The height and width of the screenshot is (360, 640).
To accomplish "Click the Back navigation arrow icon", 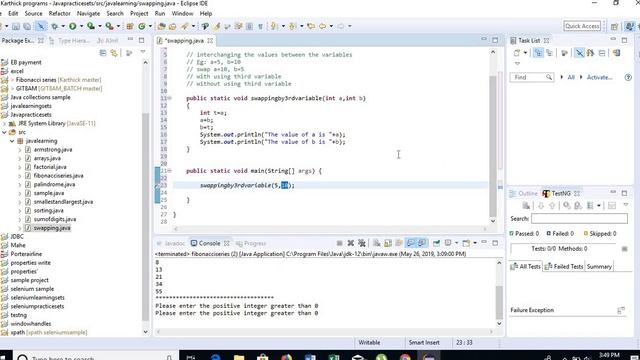I will pyautogui.click(x=322, y=27).
